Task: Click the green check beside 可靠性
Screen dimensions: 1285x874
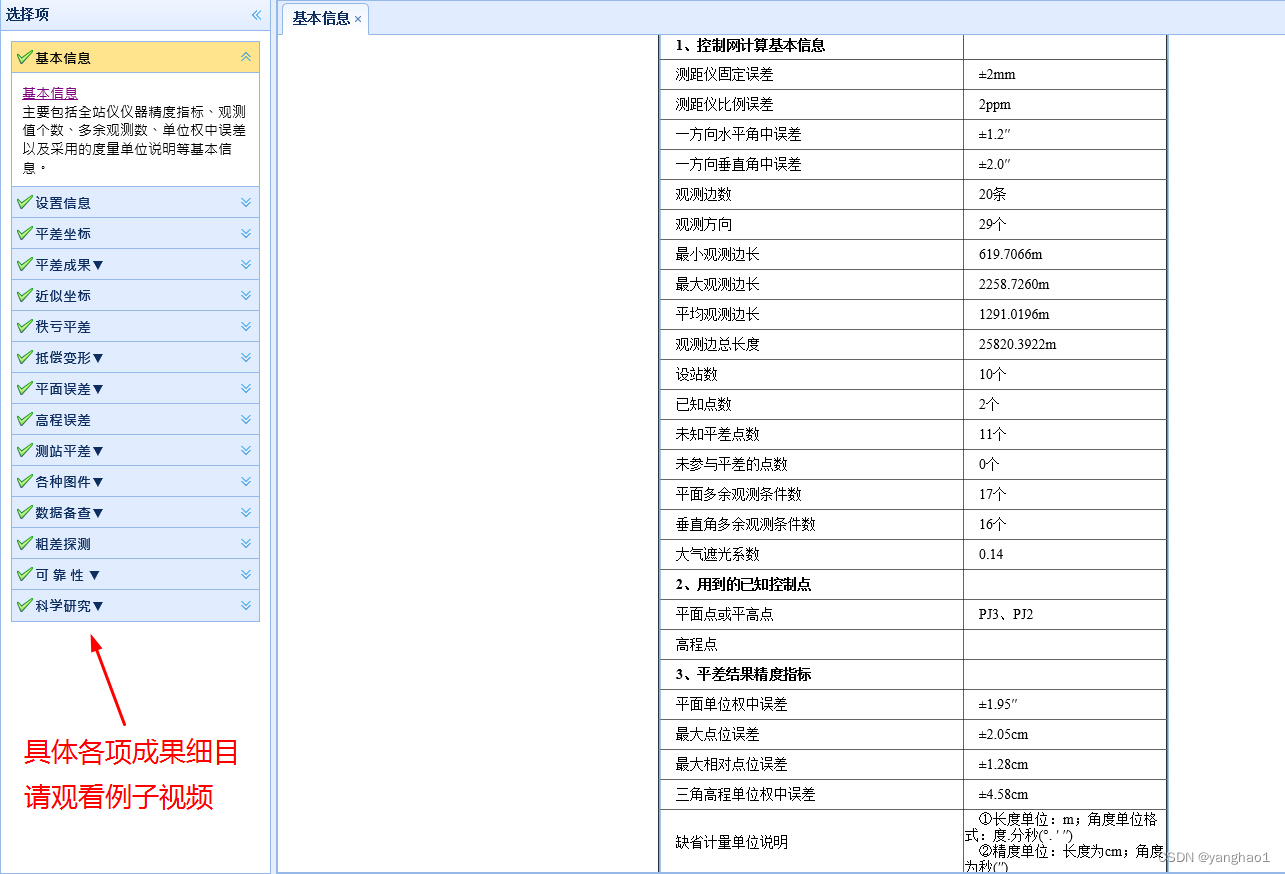Action: coord(25,574)
